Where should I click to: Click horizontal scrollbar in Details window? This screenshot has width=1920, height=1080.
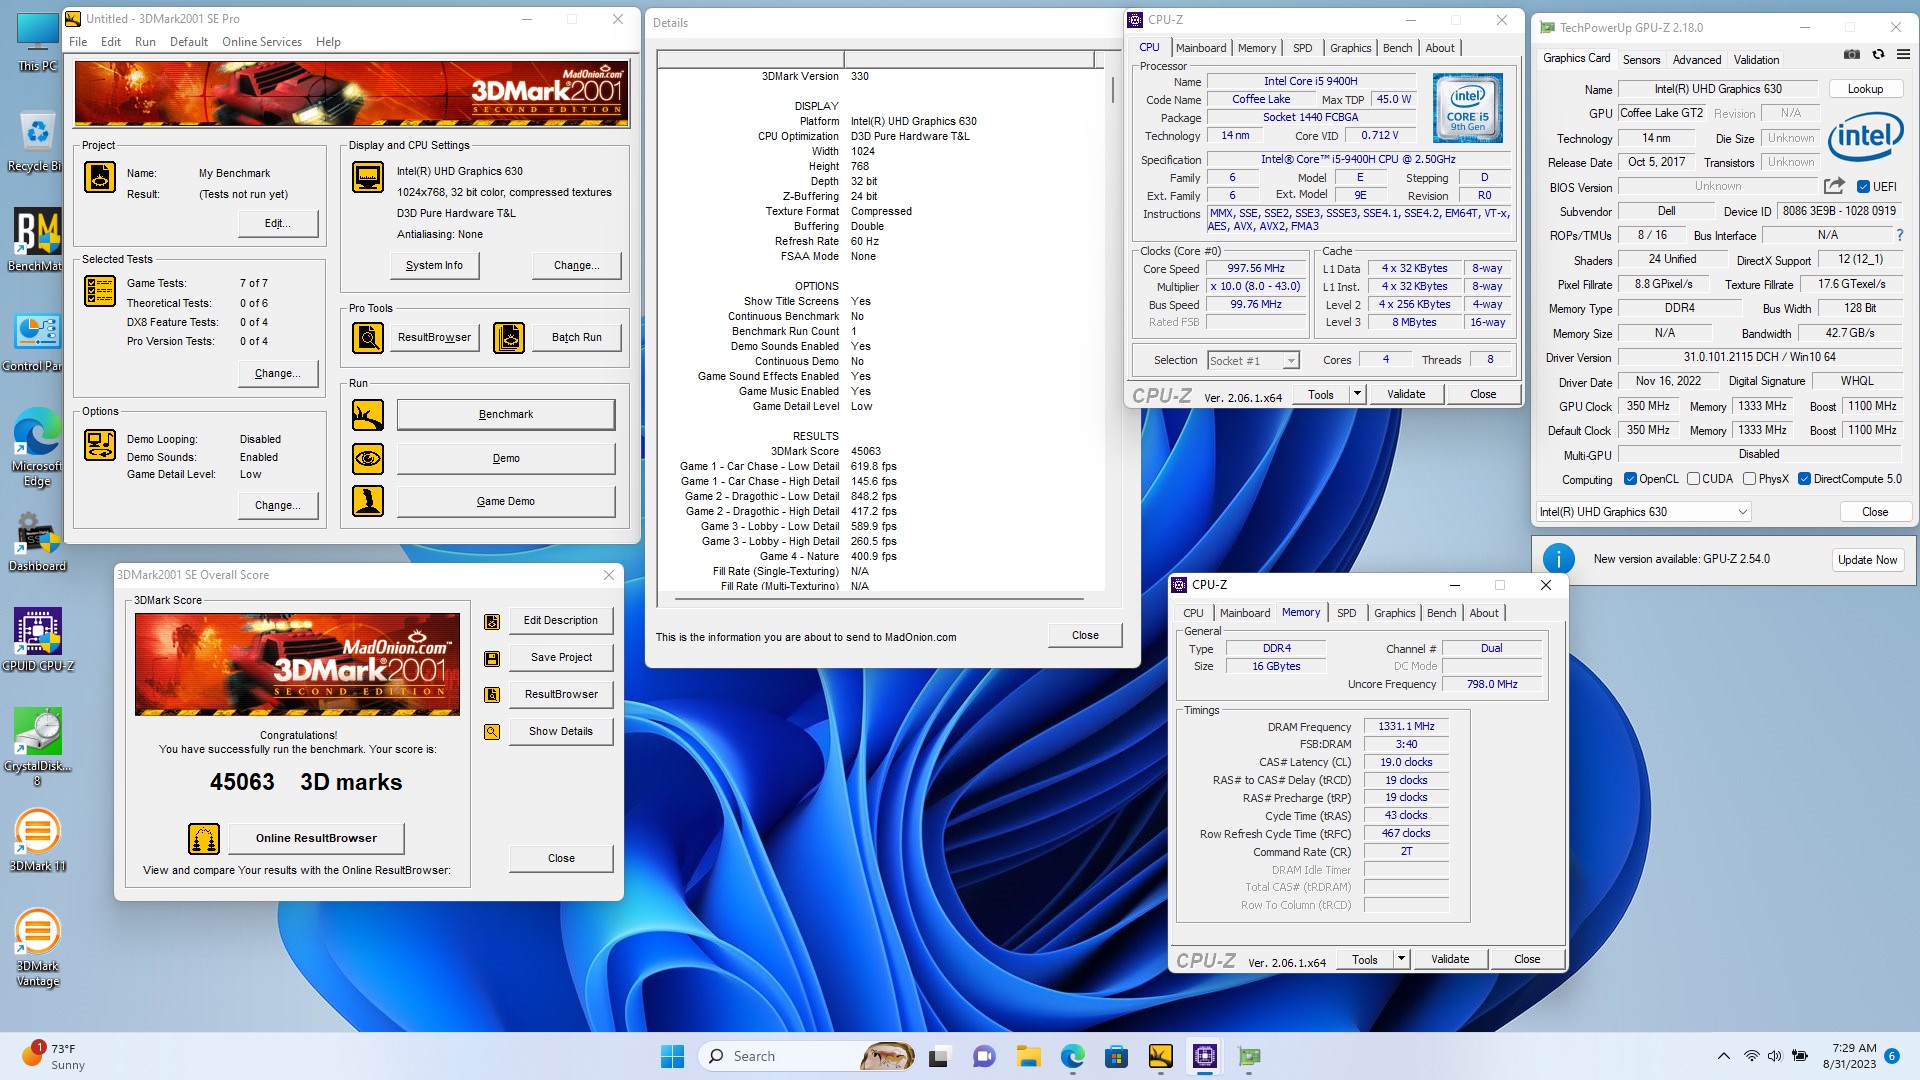pos(879,599)
